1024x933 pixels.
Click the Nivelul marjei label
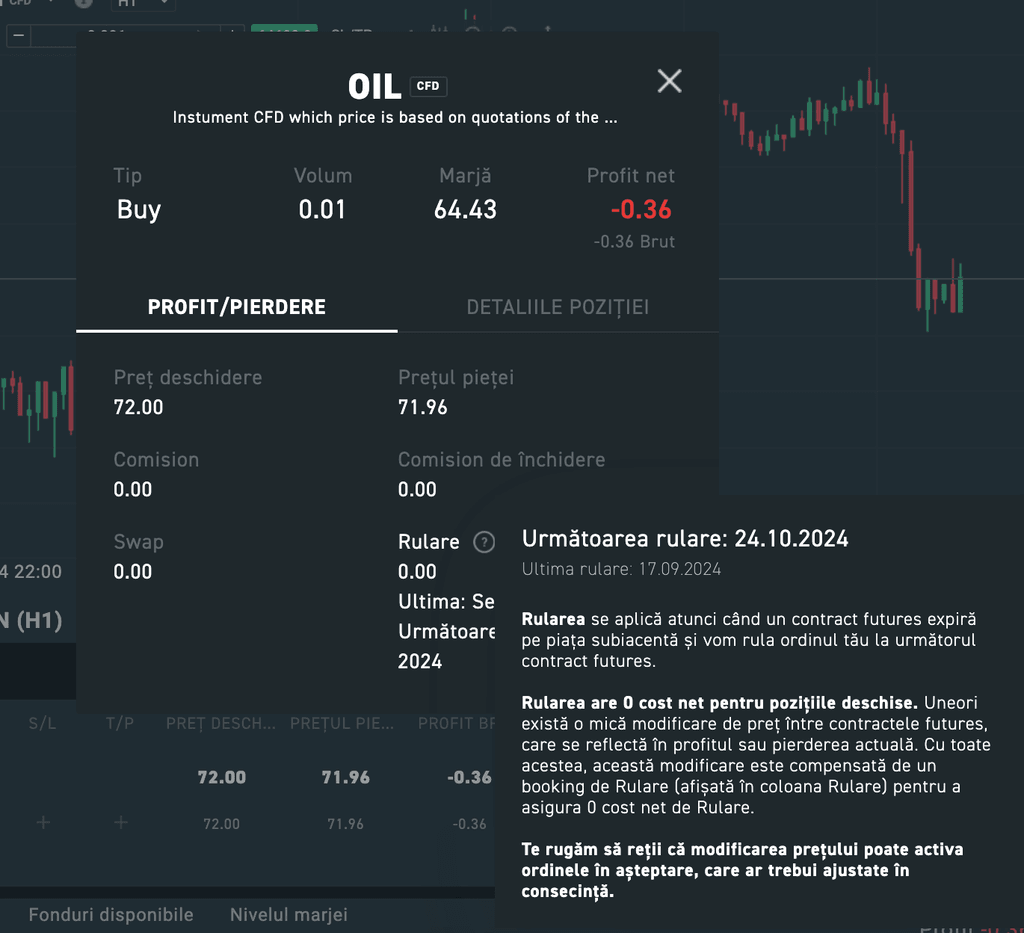(x=288, y=915)
